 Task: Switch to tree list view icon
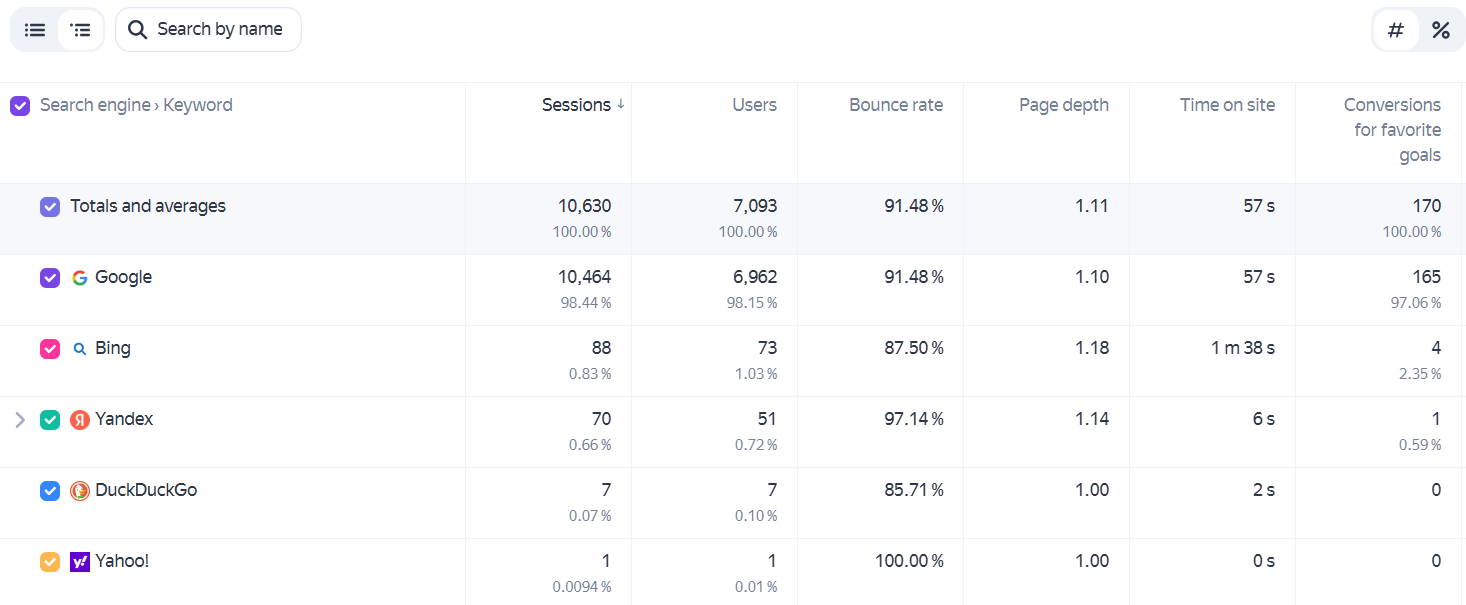pyautogui.click(x=81, y=30)
